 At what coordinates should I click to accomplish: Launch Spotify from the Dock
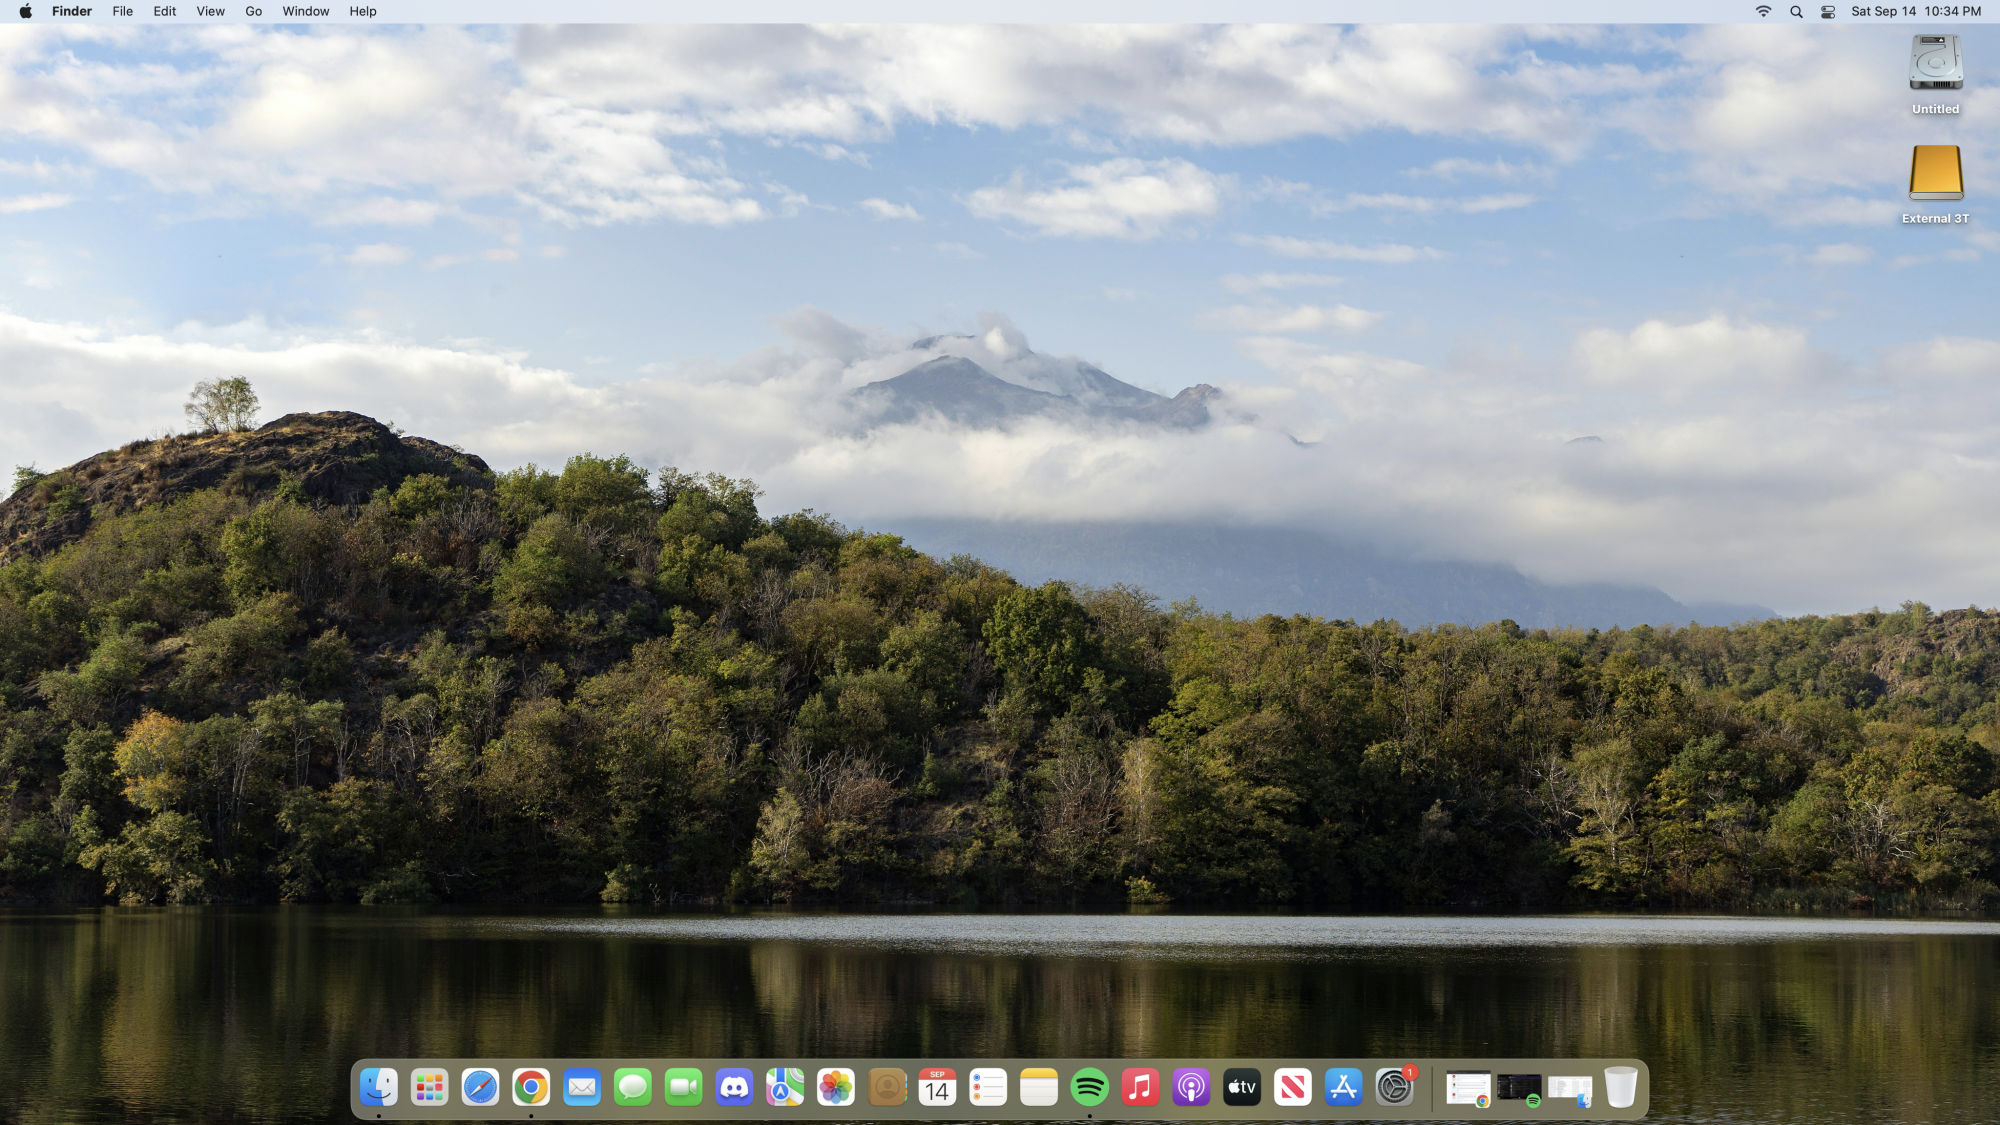[x=1089, y=1087]
